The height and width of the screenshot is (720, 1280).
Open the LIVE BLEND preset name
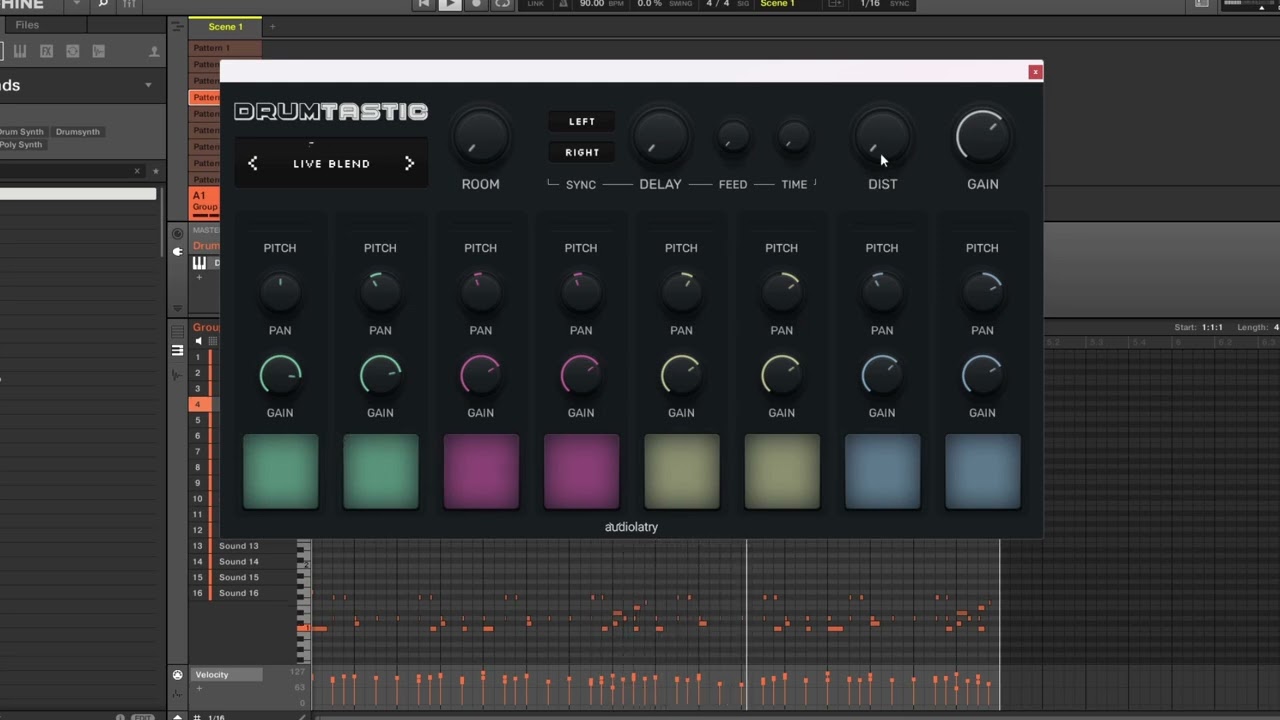click(x=331, y=164)
